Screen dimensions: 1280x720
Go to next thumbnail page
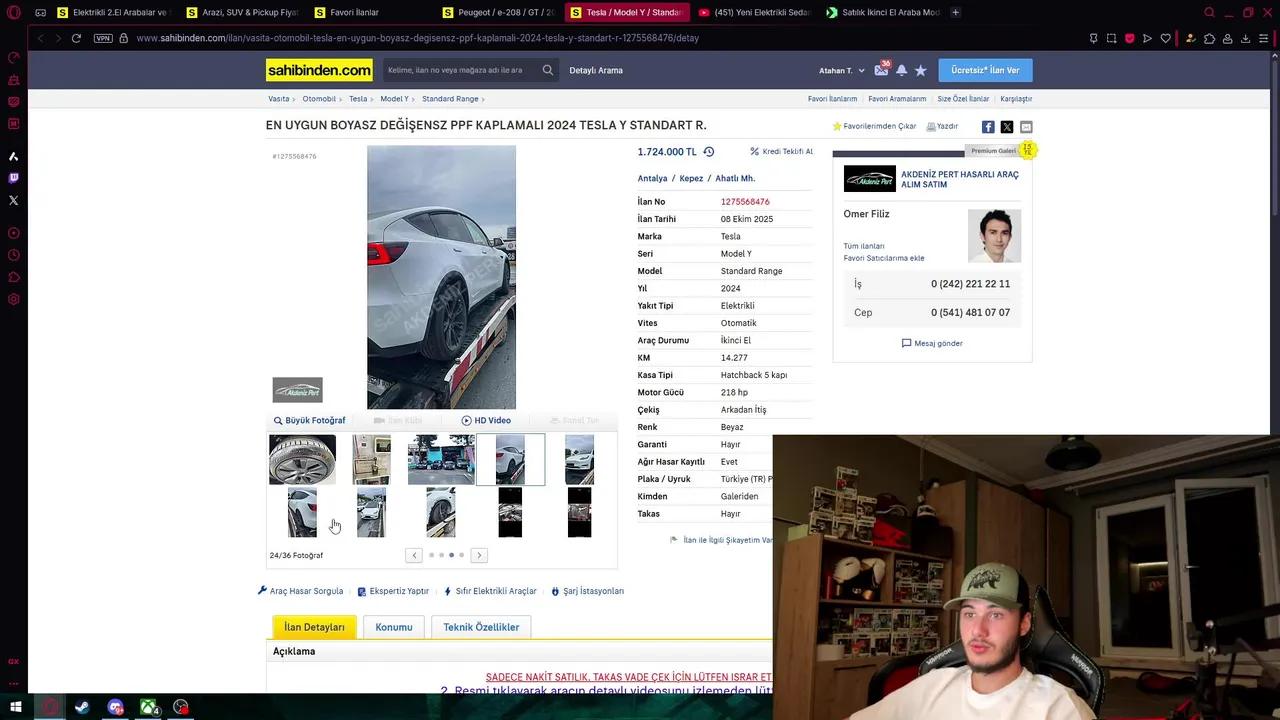(x=479, y=555)
